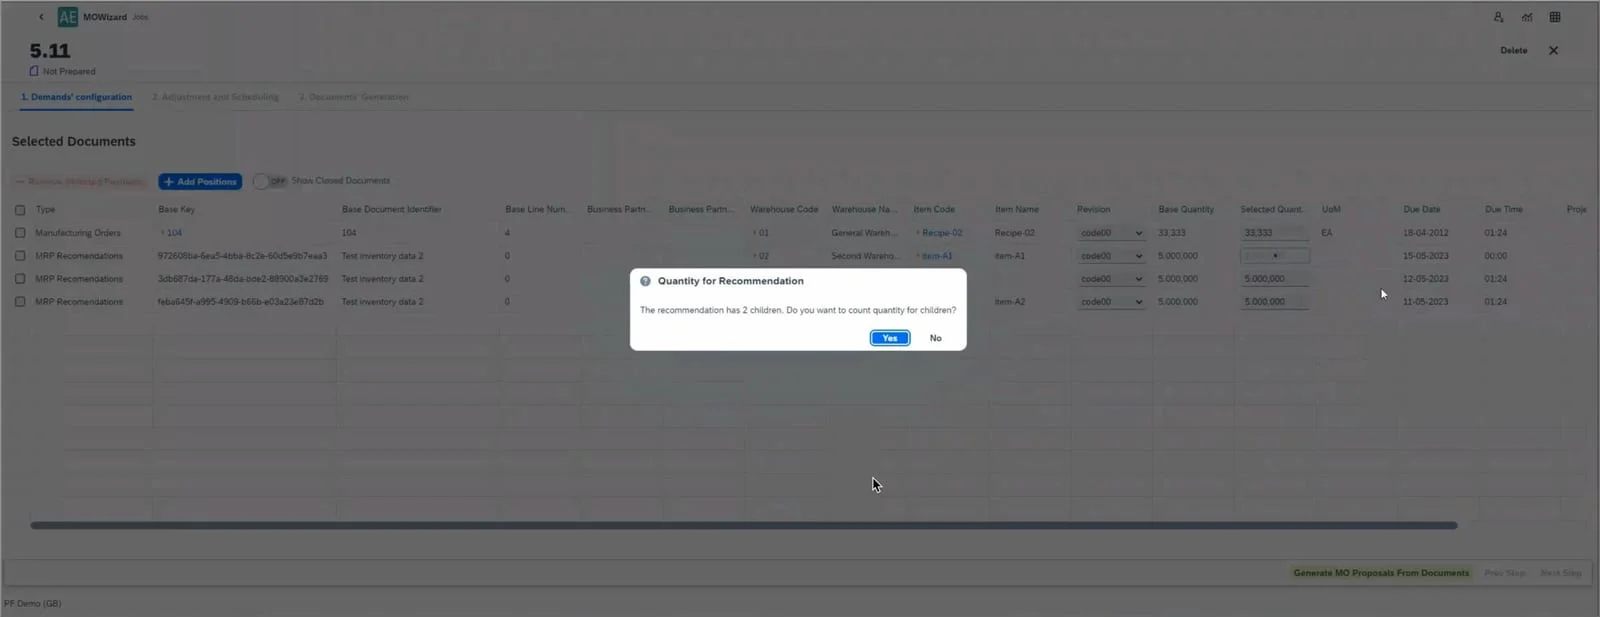Check the row checkbox for key feba645f
This screenshot has height=617, width=1600.
coord(20,301)
